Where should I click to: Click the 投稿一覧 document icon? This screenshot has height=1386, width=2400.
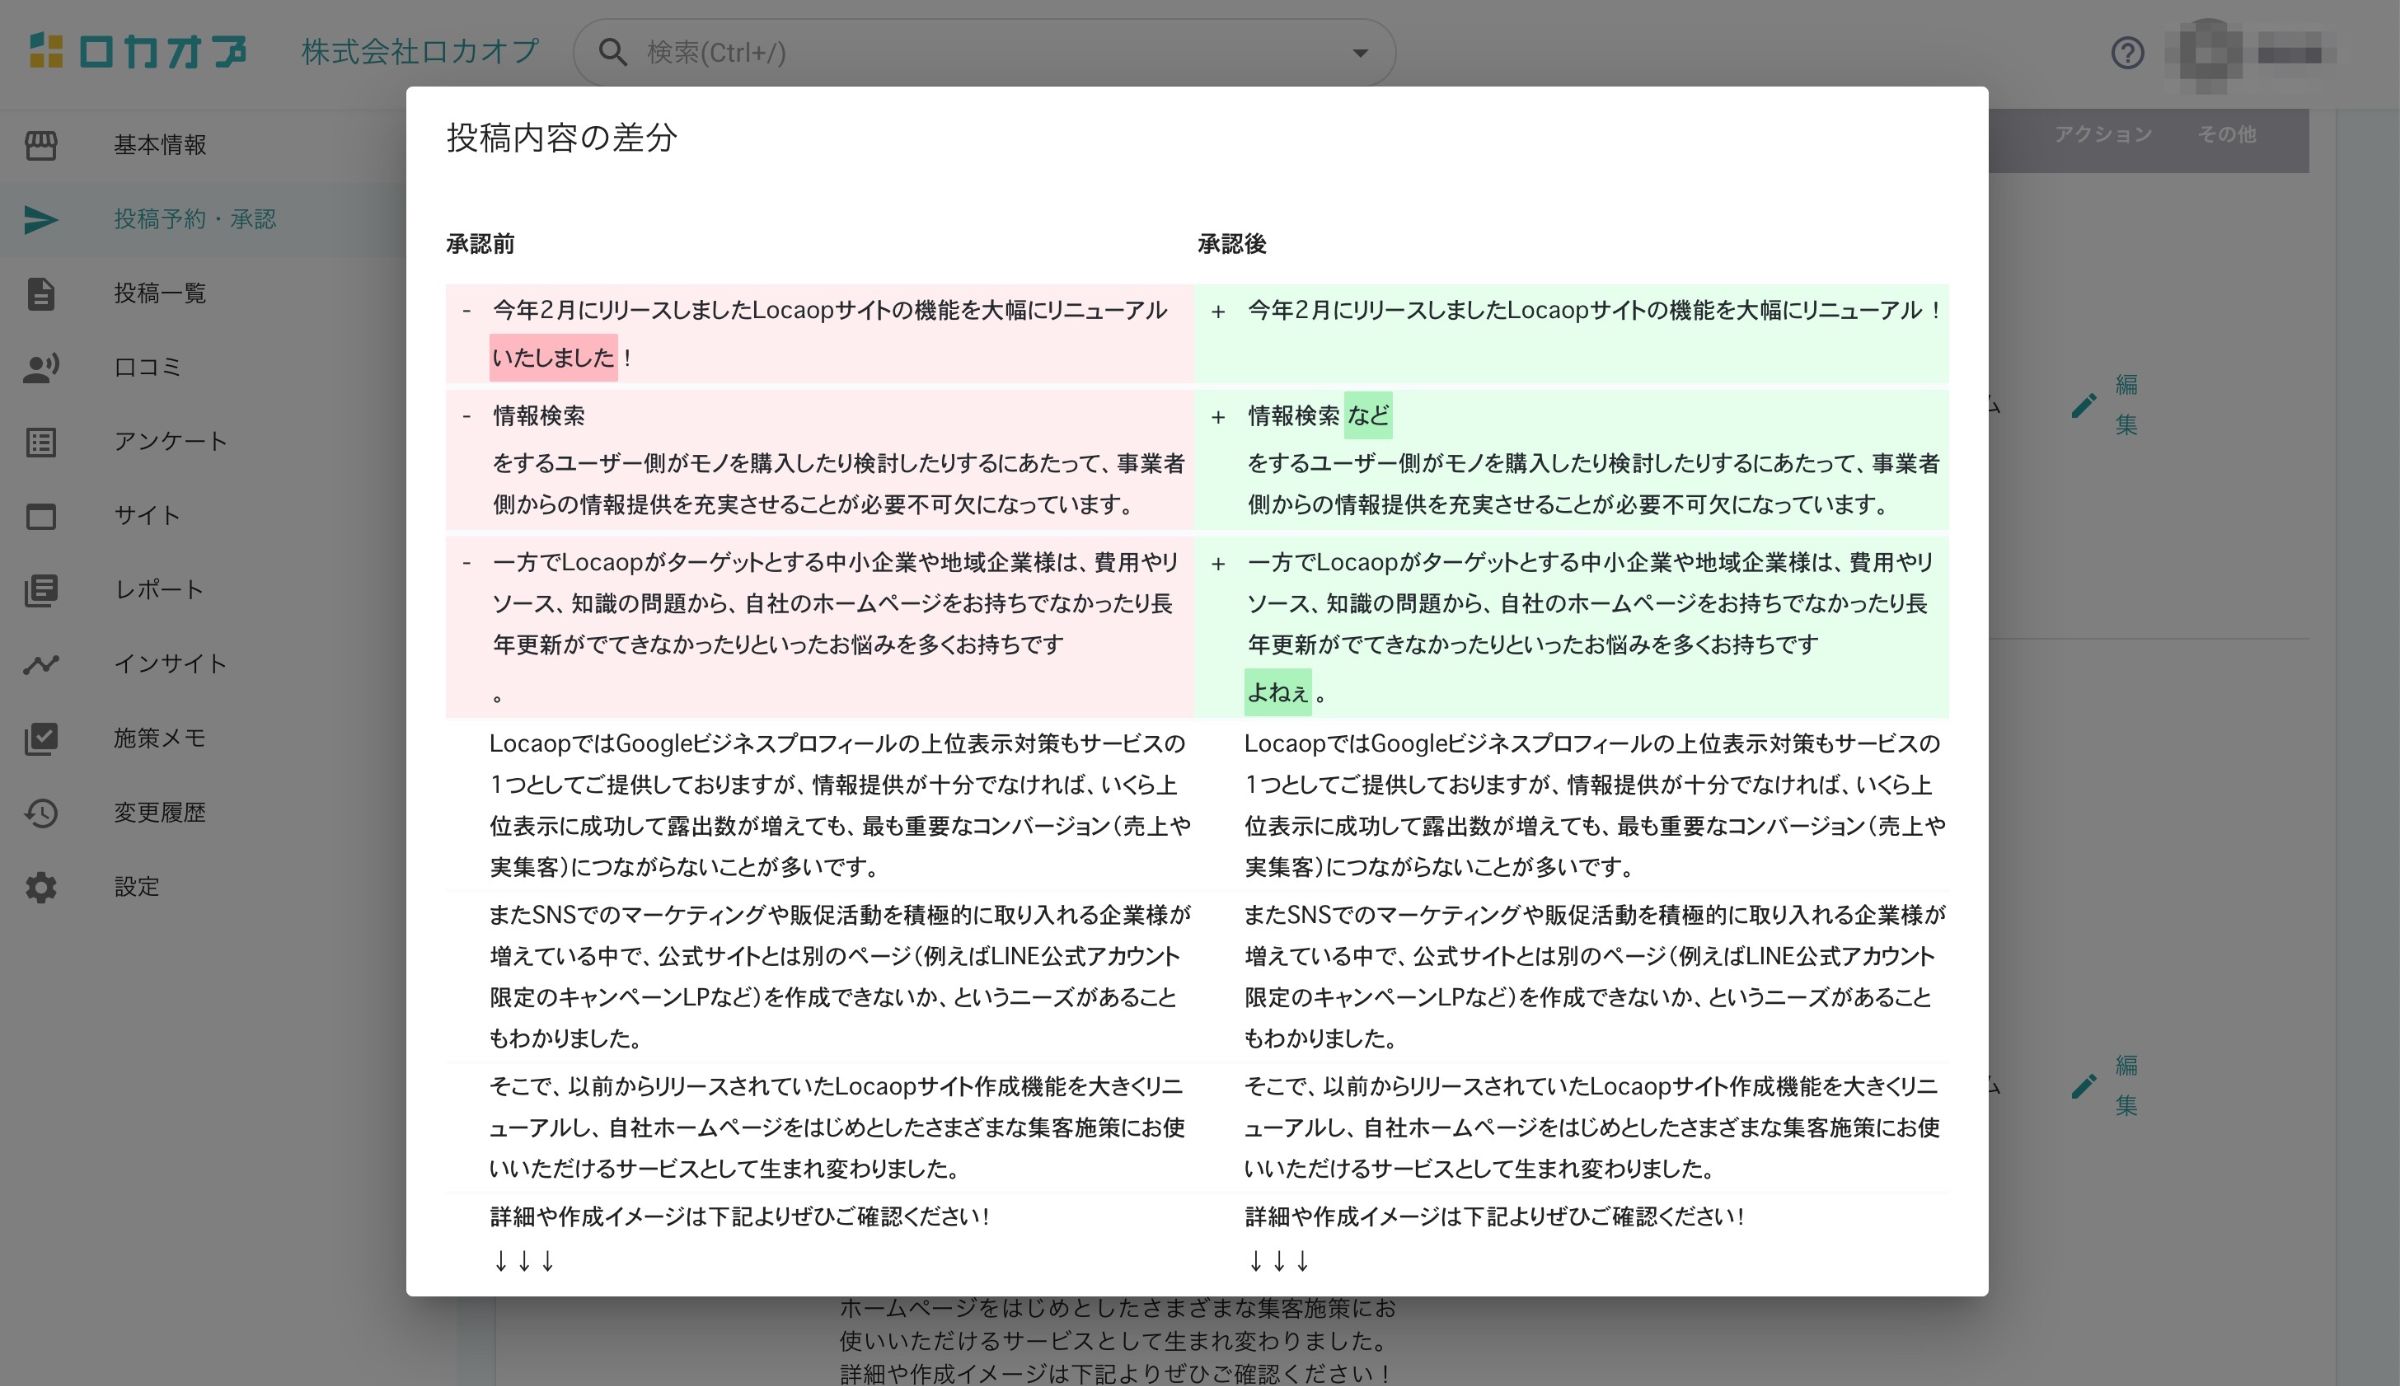41,294
